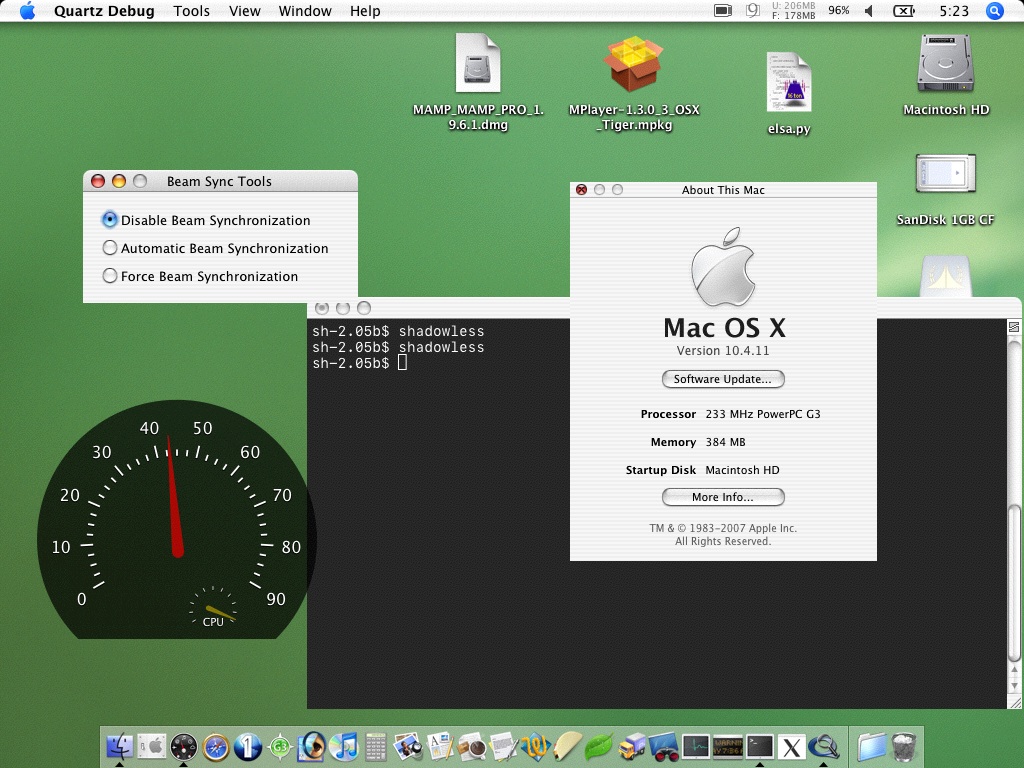This screenshot has height=768, width=1024.
Task: Open Terminal icon in the Dock
Action: pyautogui.click(x=760, y=746)
